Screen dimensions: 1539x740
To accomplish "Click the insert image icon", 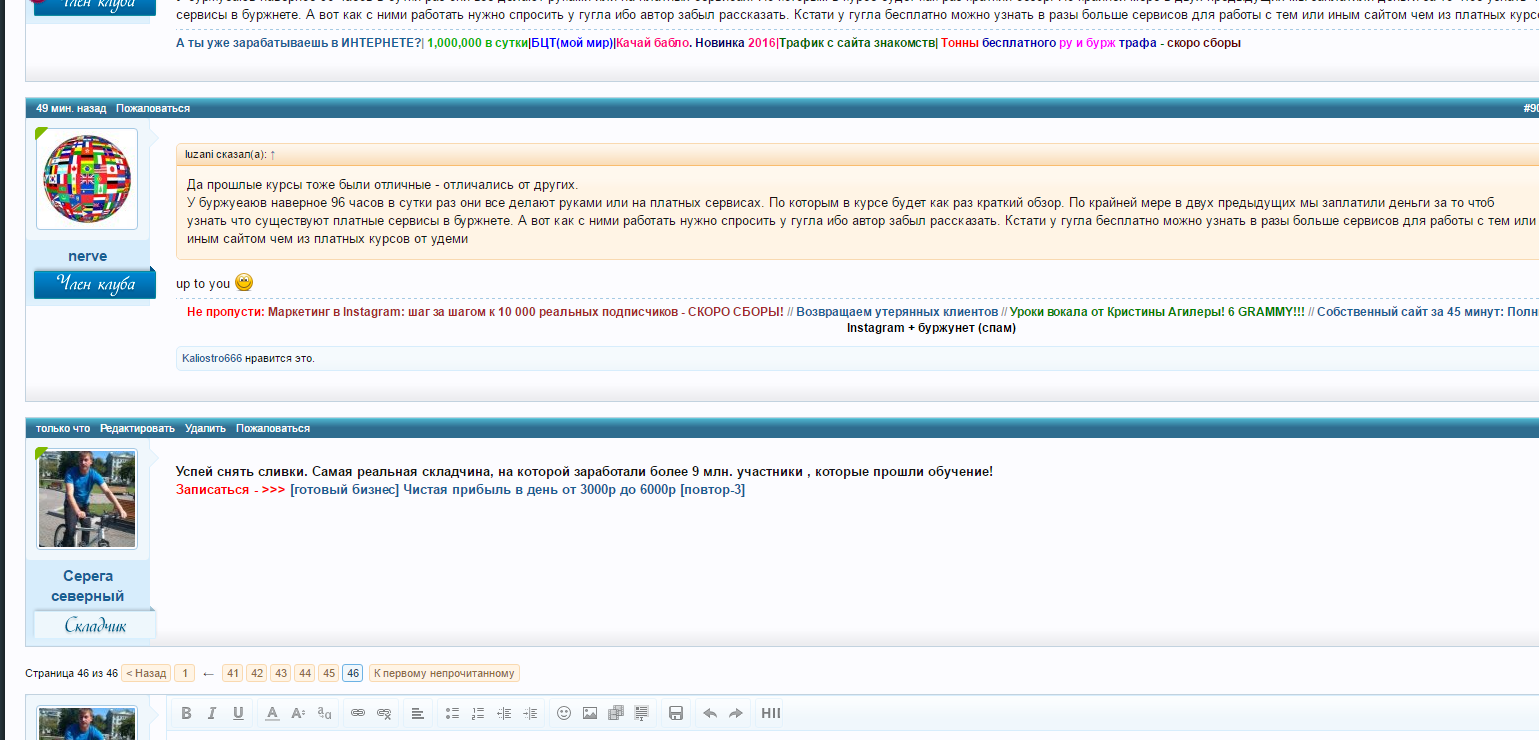I will [x=590, y=713].
